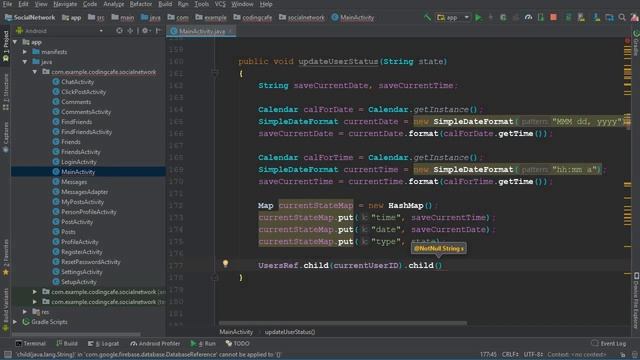Click the scroll-from-source target icon
Screen dimensions: 640x360
point(119,31)
